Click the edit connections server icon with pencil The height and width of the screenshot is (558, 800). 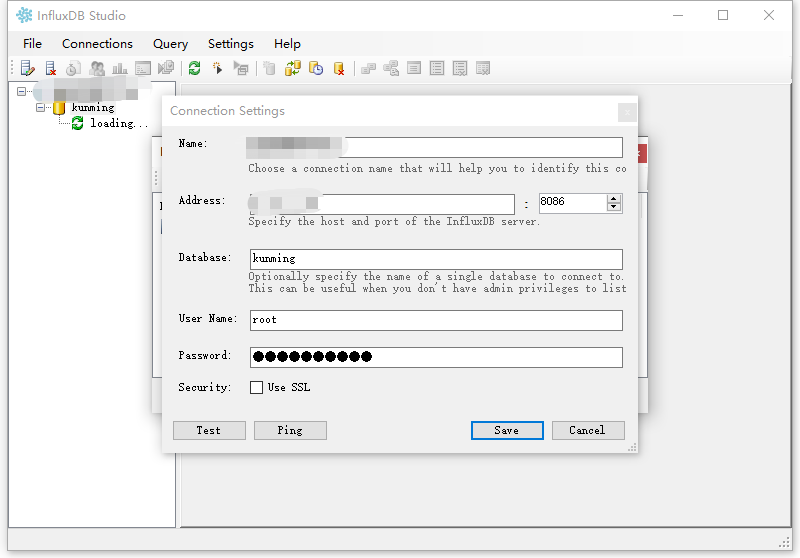point(28,68)
